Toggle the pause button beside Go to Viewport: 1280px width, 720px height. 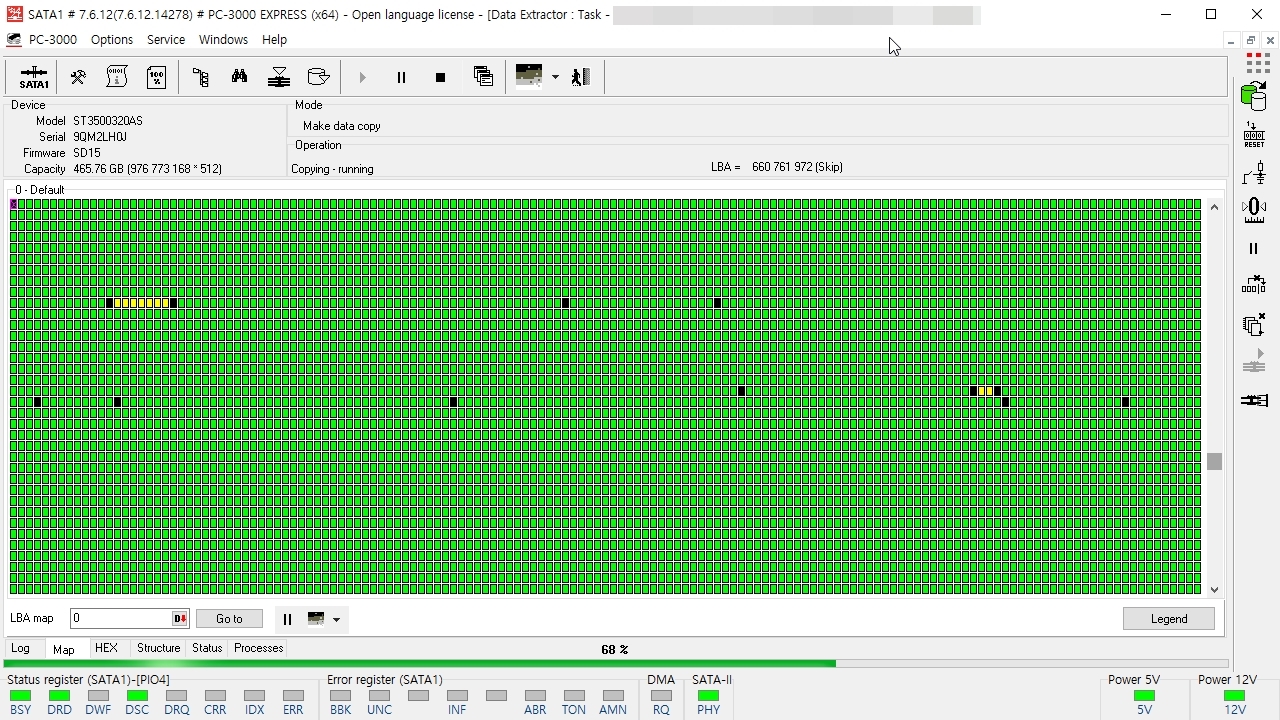[287, 619]
